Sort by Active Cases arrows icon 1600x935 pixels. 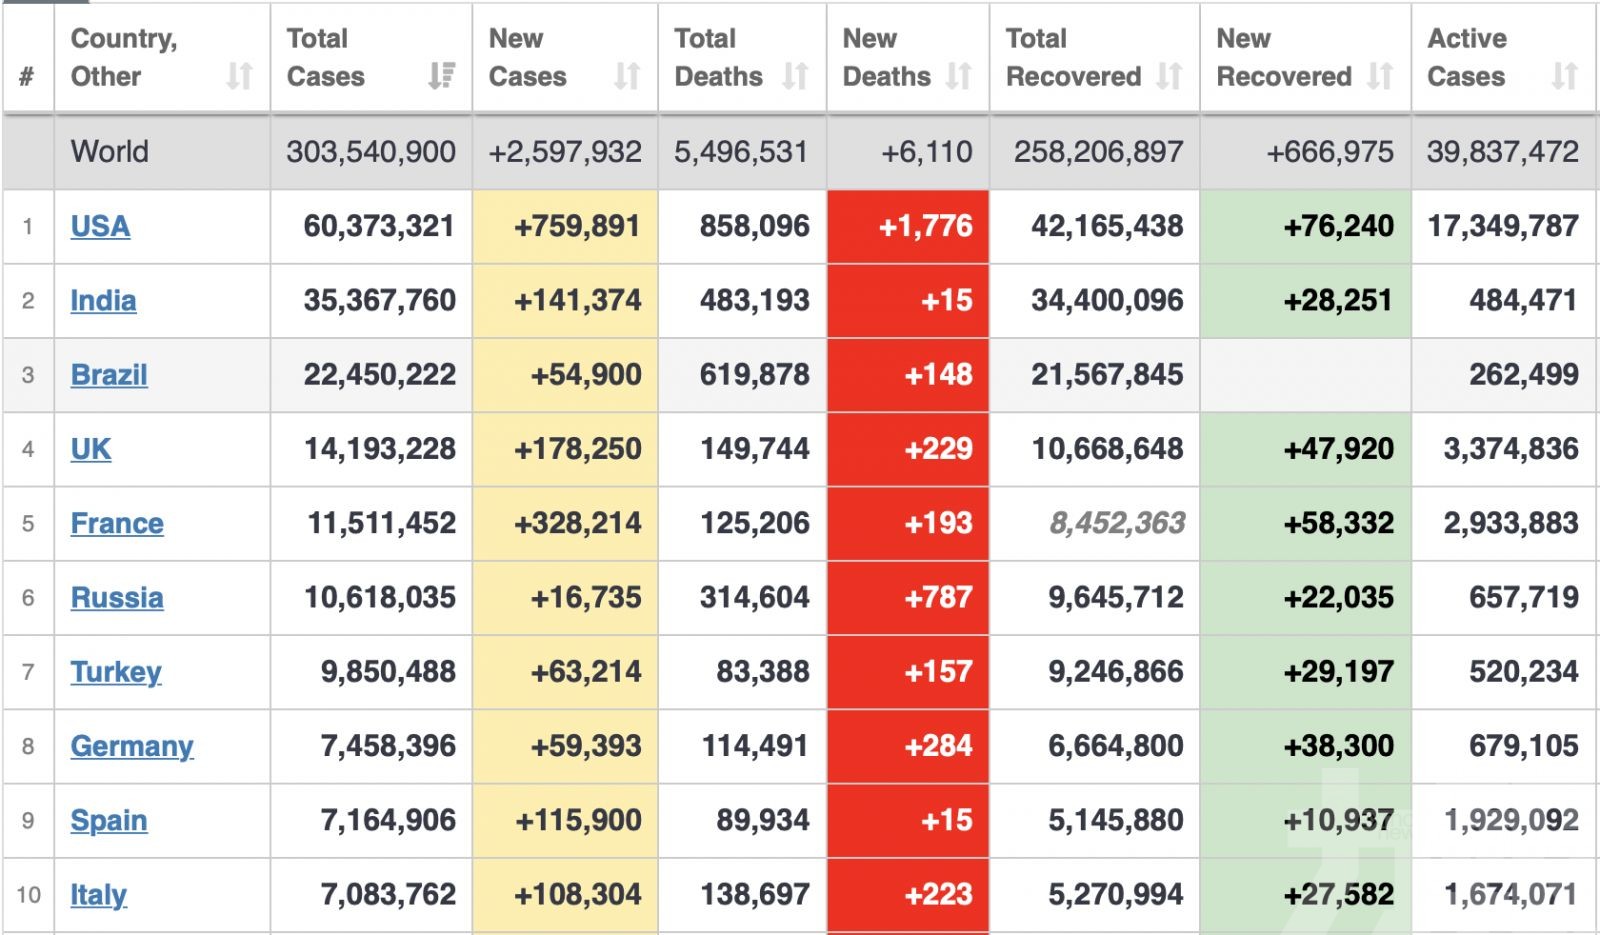(x=1565, y=76)
